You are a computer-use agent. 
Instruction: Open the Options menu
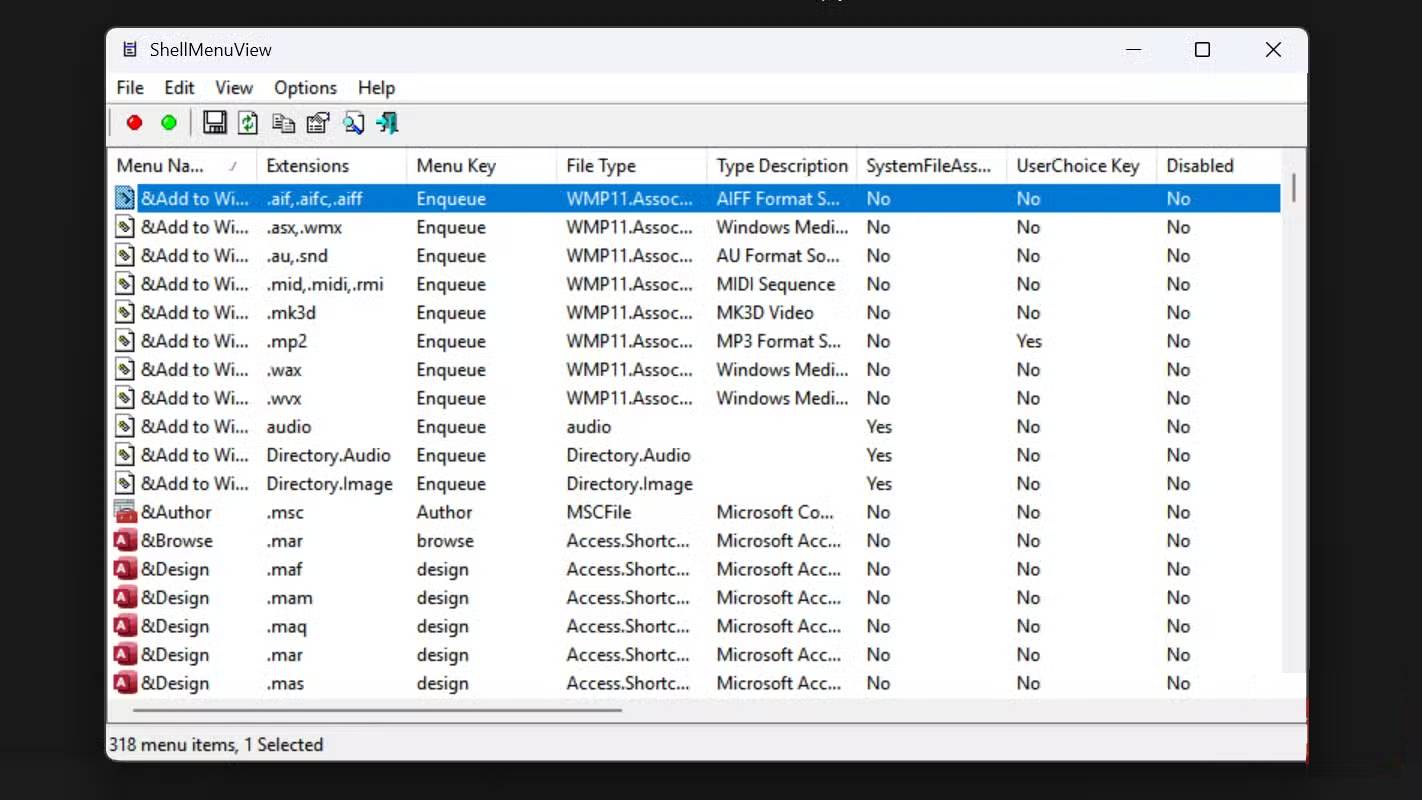tap(305, 88)
